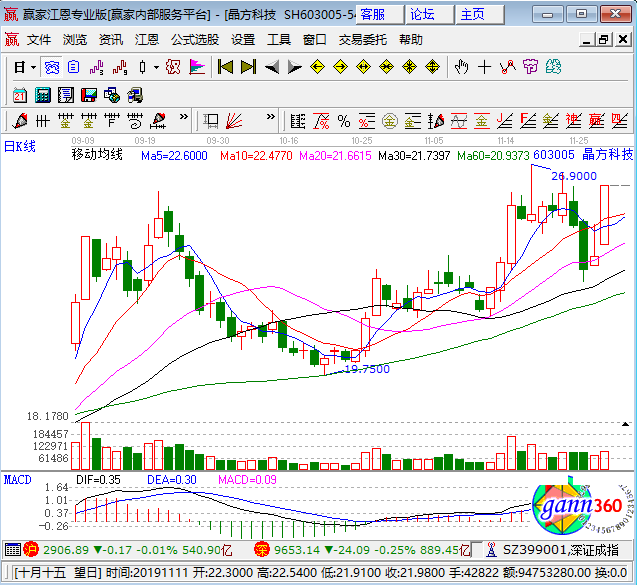This screenshot has height=585, width=637.
Task: Click the red Gann fan lines icon
Action: point(234,121)
